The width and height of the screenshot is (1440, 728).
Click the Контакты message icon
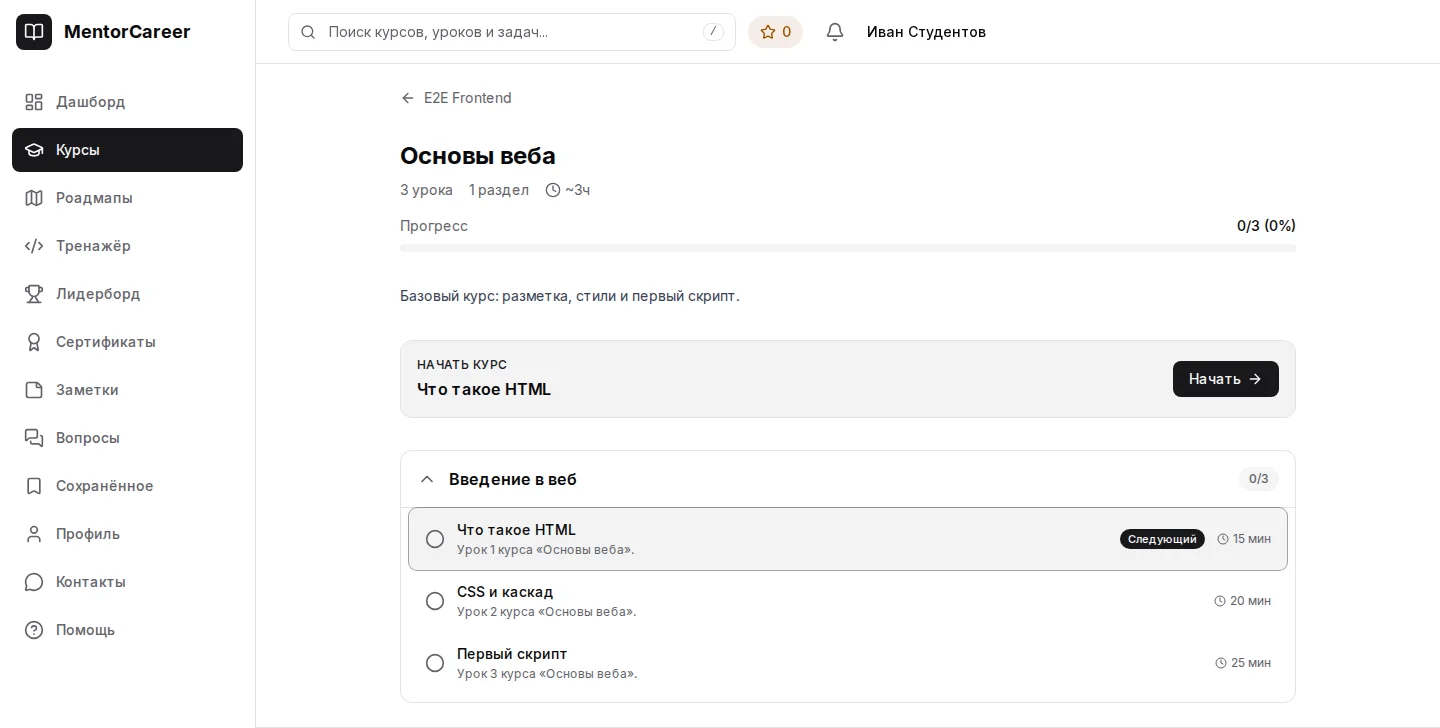34,582
